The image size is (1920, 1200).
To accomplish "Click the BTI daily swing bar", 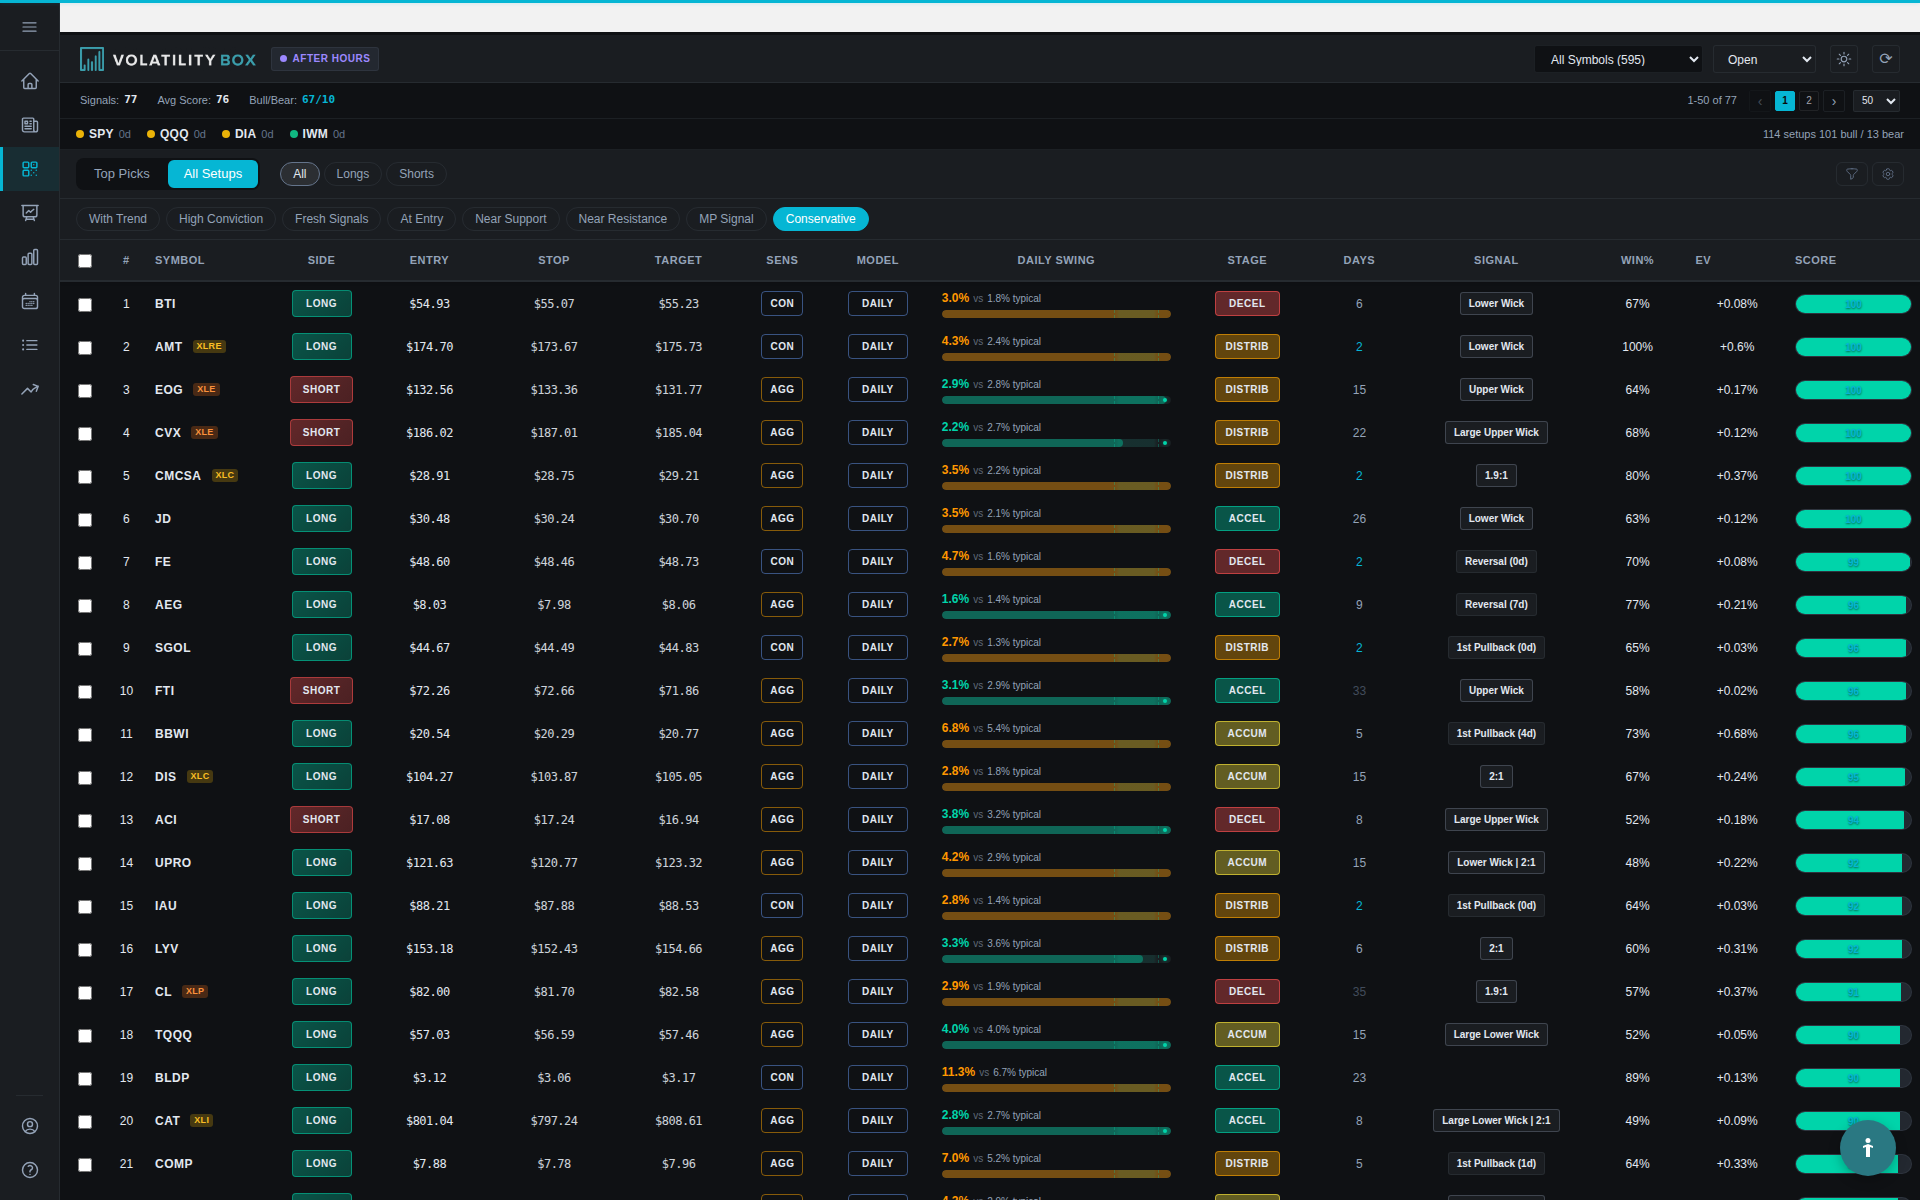I will [x=1056, y=314].
